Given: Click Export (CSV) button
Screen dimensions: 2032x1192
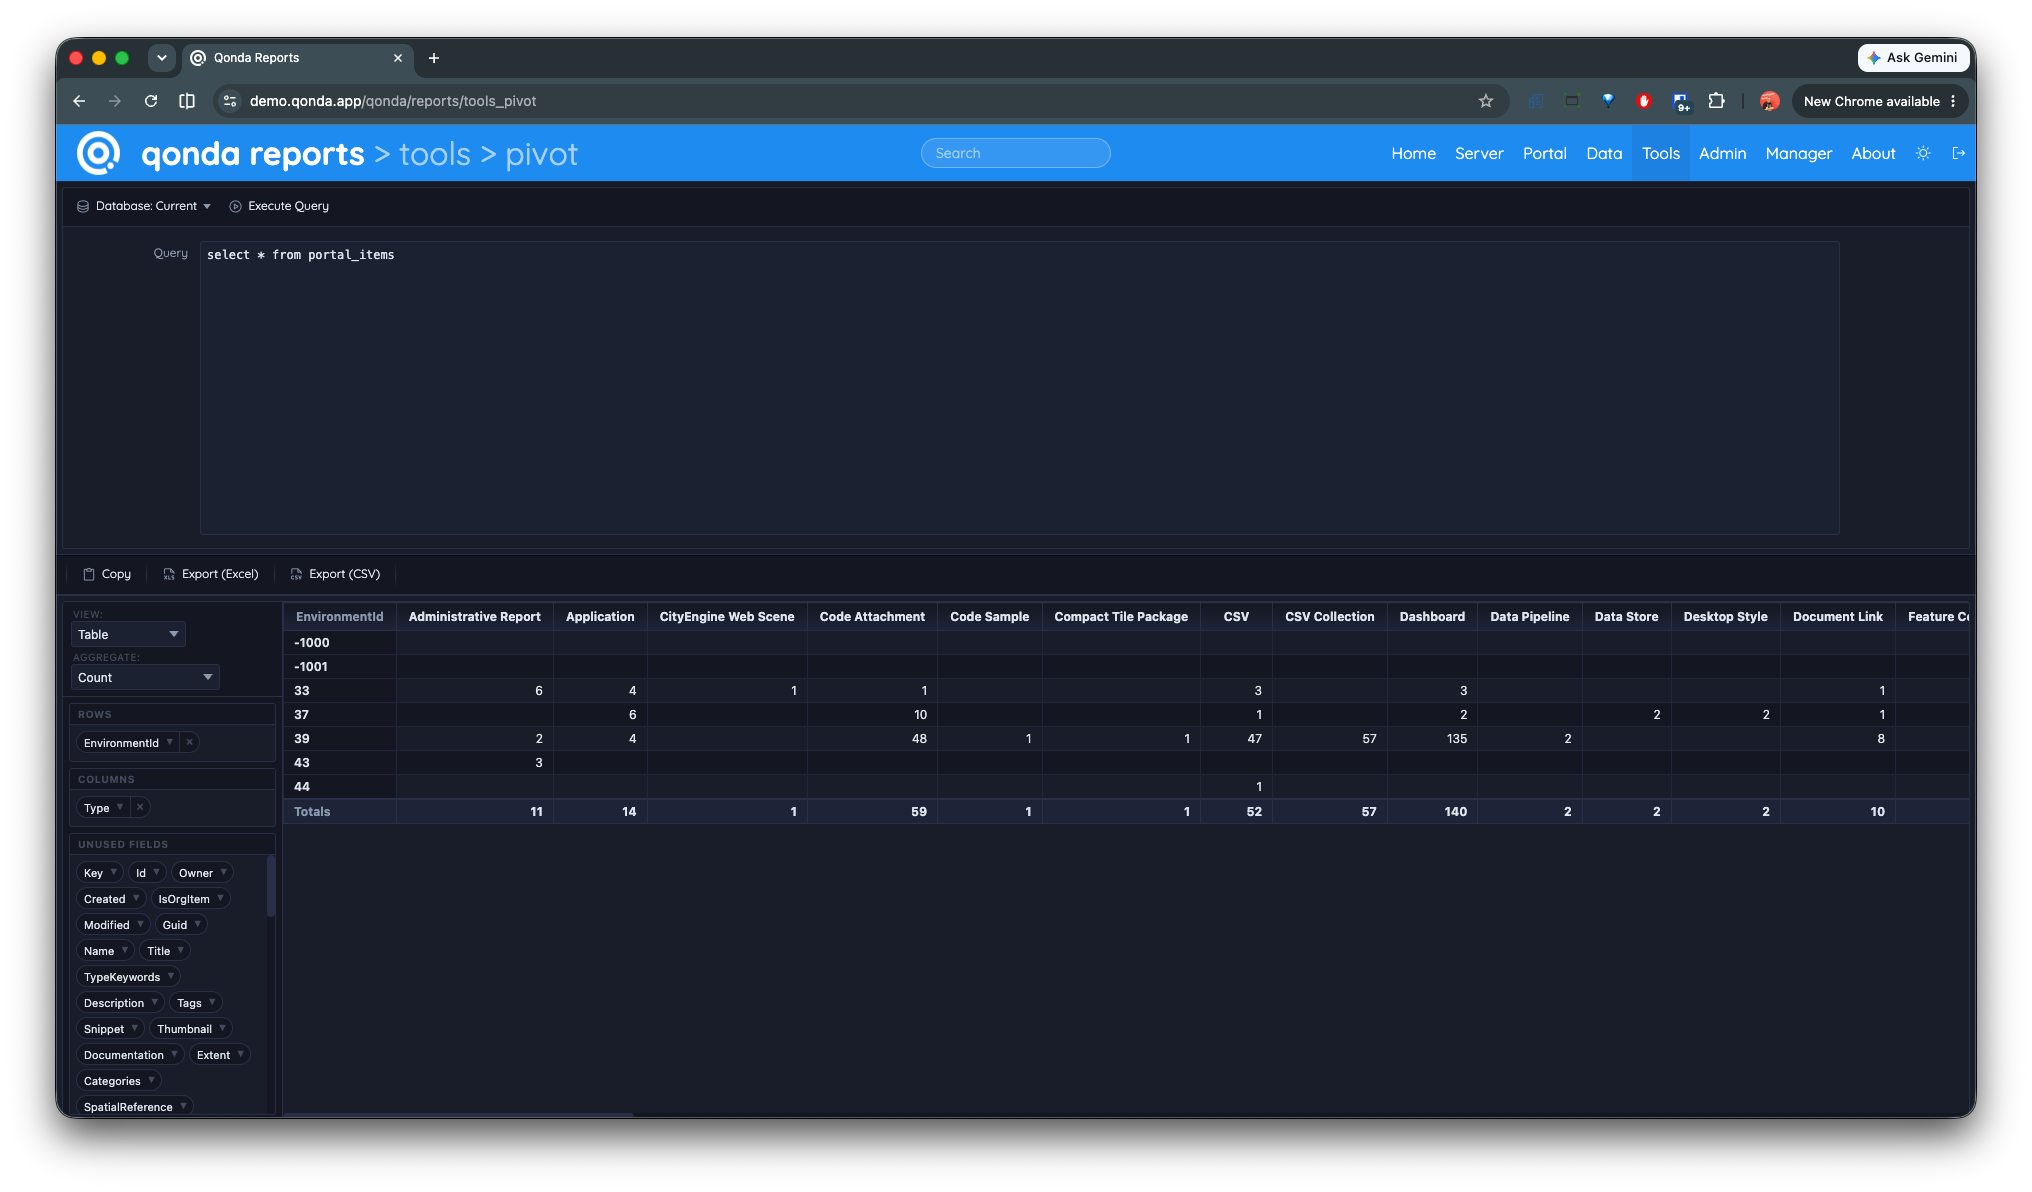Looking at the screenshot, I should 336,574.
